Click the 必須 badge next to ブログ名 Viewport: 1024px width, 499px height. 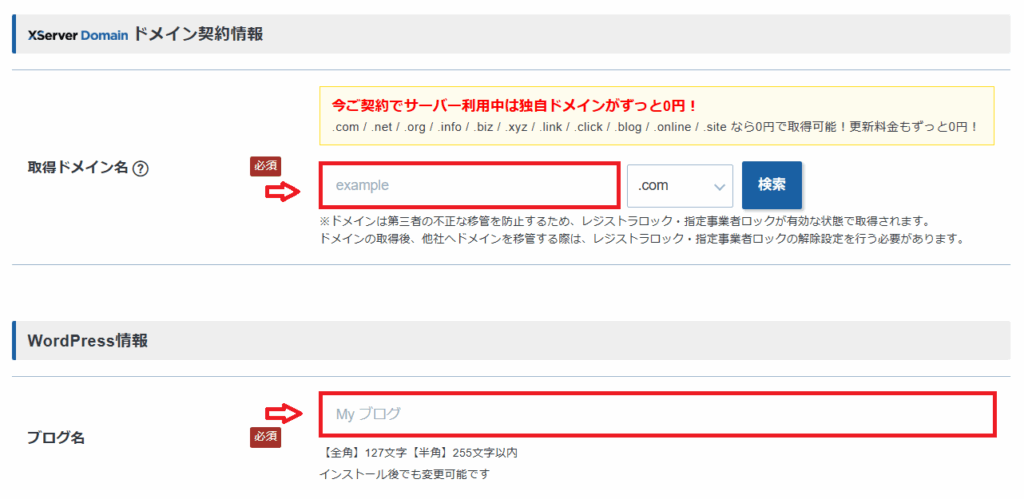(265, 438)
